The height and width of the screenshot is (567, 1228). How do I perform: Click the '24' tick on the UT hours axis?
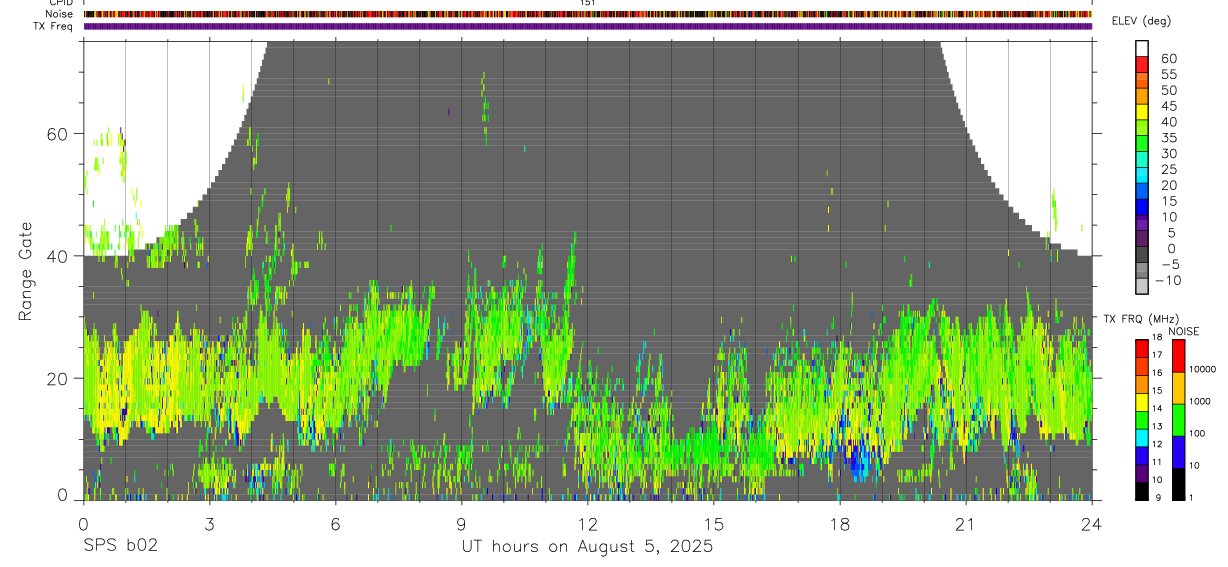pos(1092,523)
